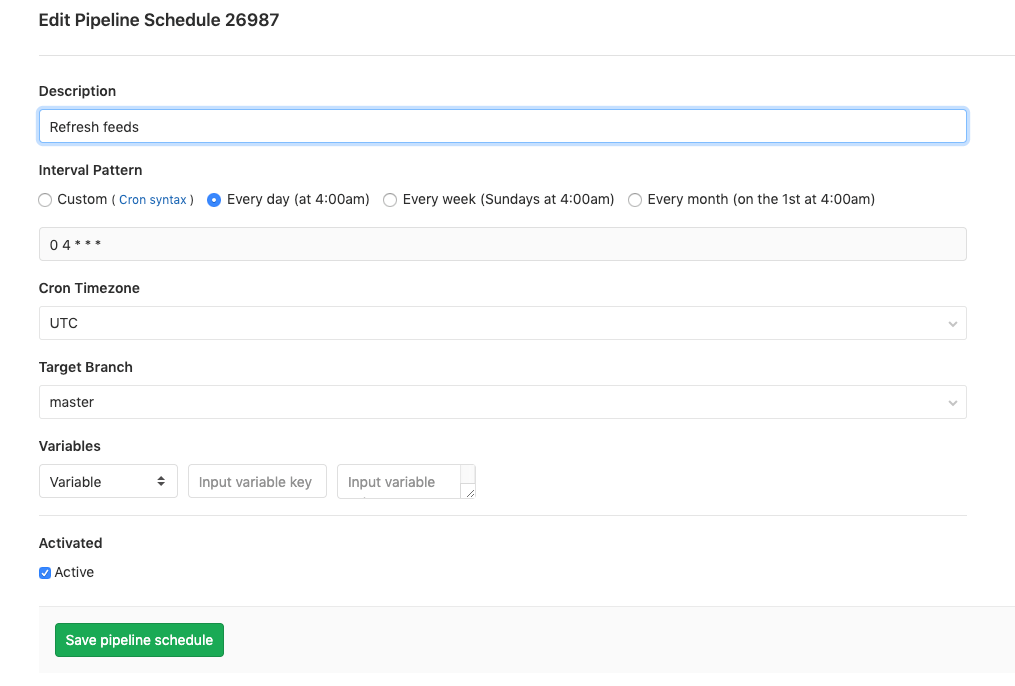
Task: Click the Interval Pattern section label
Action: click(90, 170)
